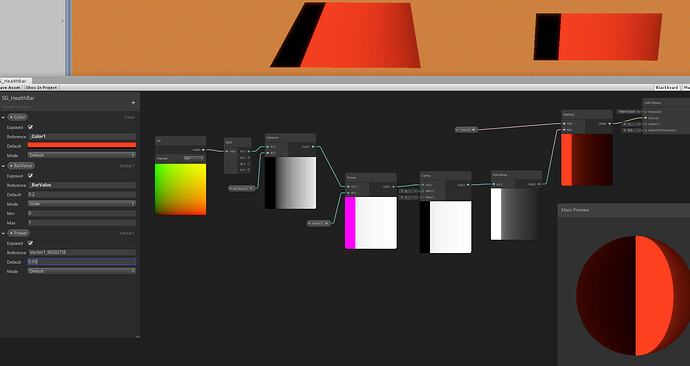Select the Power property node in graph
The height and width of the screenshot is (366, 690).
click(319, 223)
